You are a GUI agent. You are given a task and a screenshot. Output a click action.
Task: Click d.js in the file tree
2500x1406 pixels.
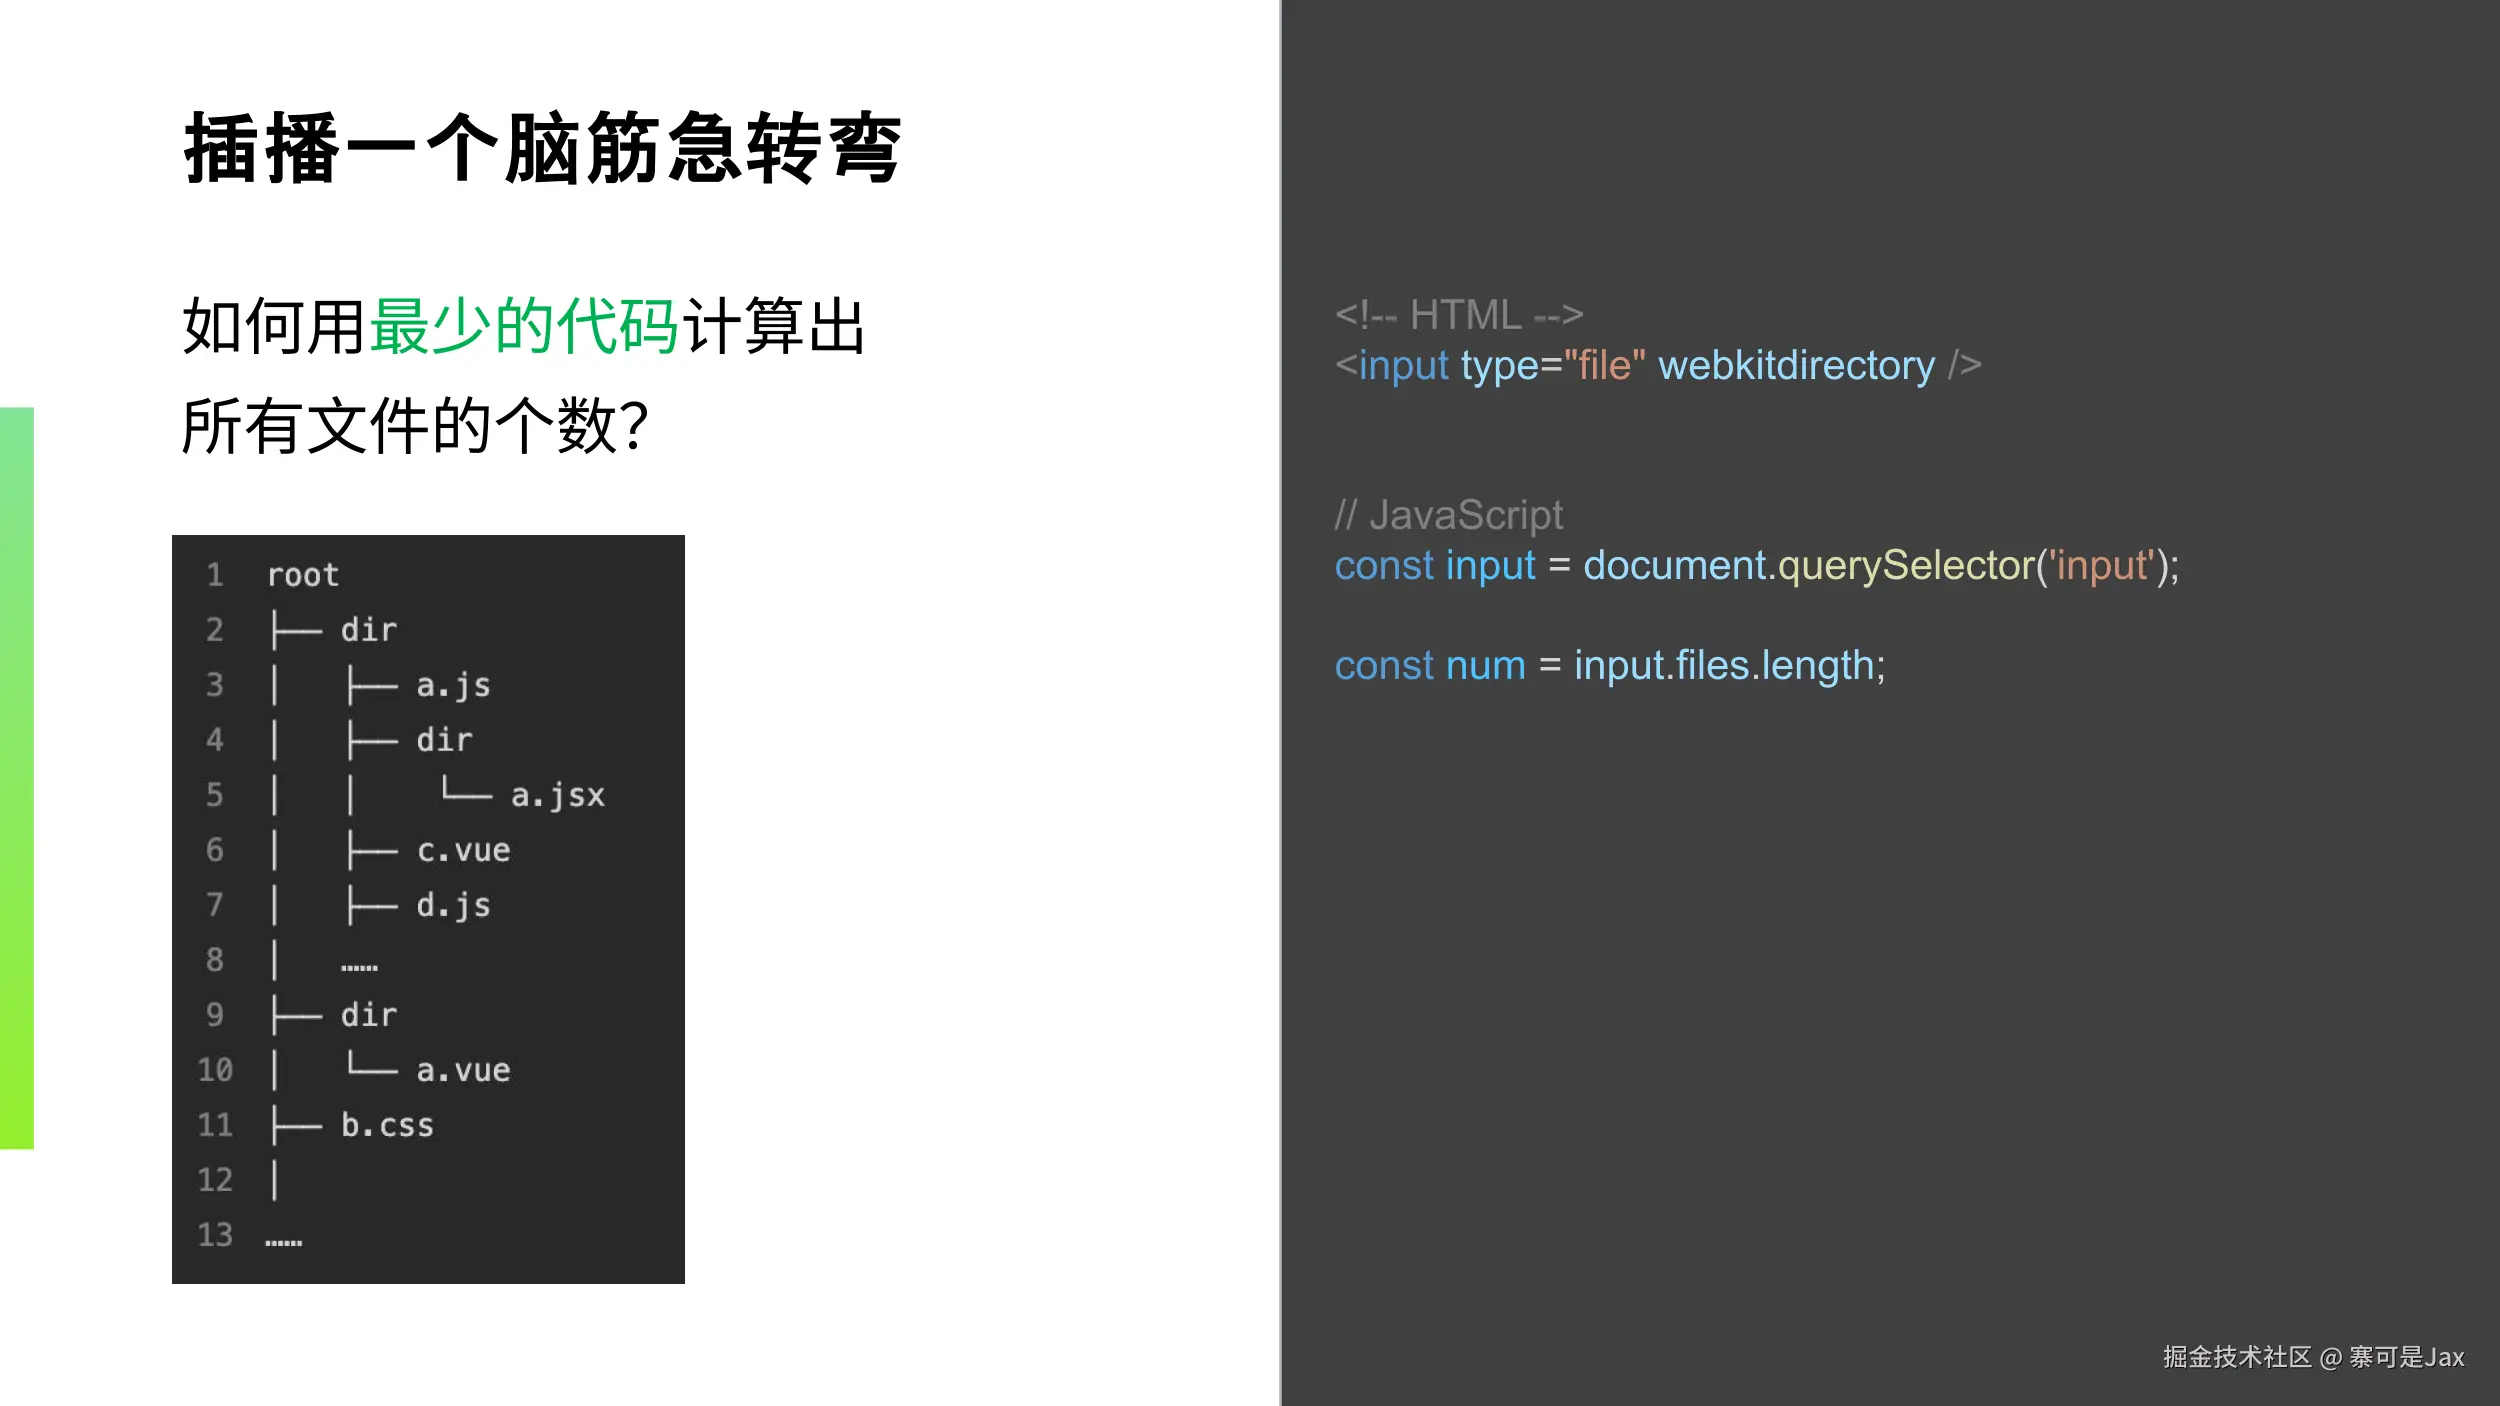pos(453,905)
